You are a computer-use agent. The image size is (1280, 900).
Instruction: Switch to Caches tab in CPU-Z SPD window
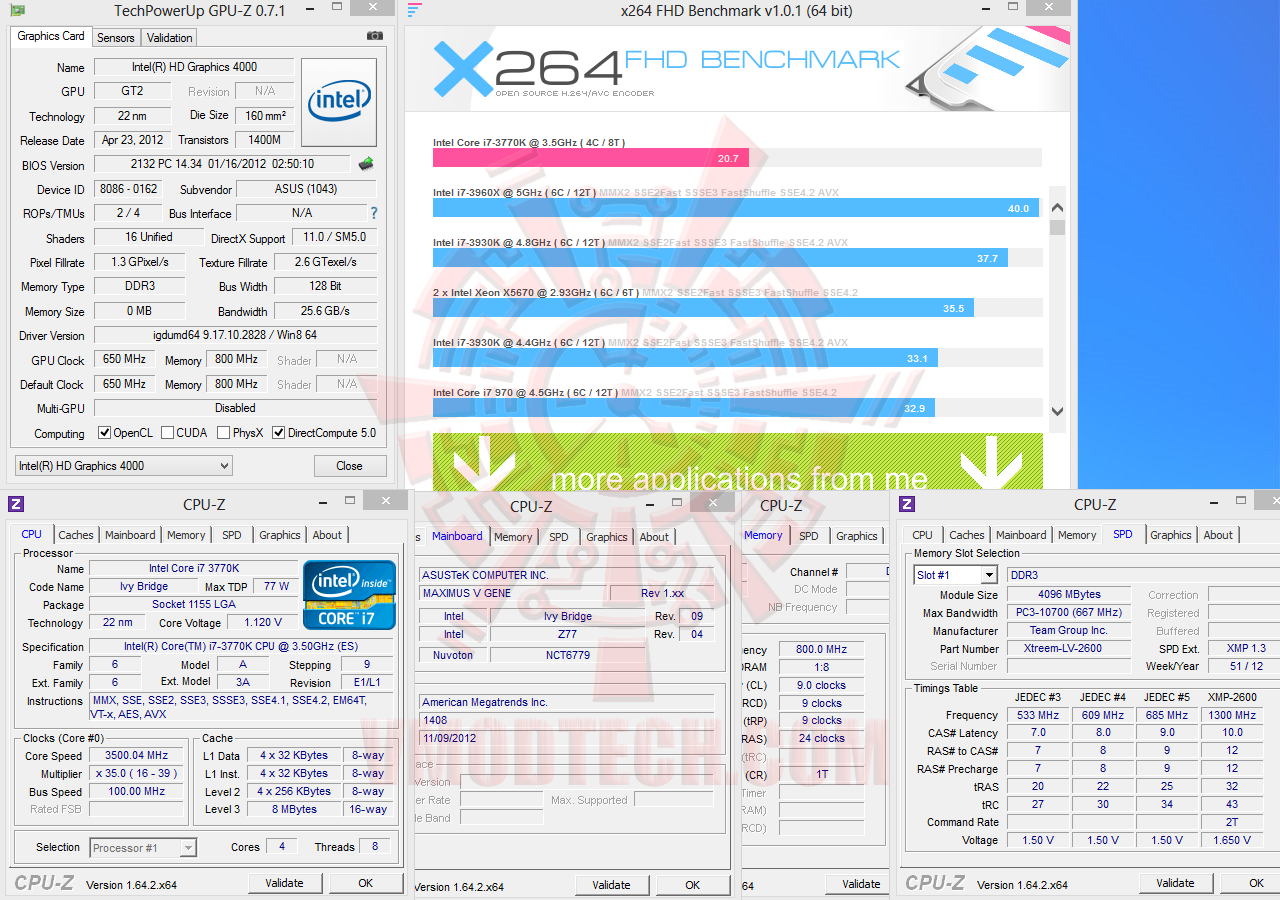pos(967,535)
